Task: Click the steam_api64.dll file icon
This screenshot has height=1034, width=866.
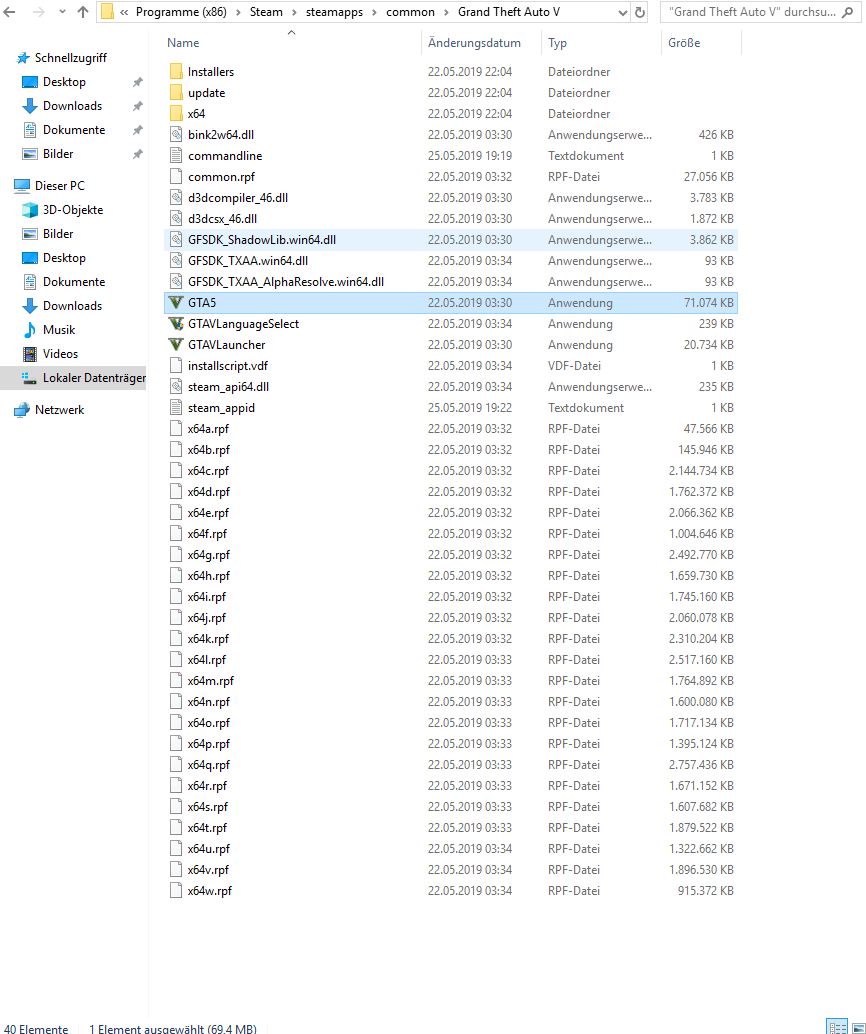Action: (175, 386)
